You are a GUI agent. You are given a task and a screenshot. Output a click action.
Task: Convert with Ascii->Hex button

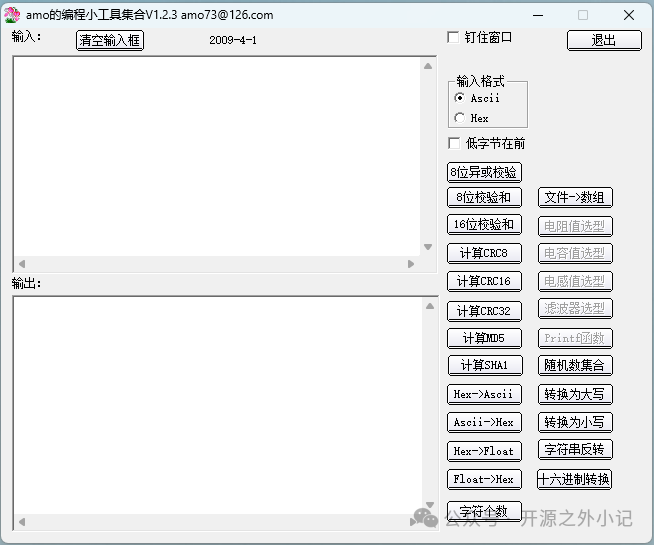484,422
